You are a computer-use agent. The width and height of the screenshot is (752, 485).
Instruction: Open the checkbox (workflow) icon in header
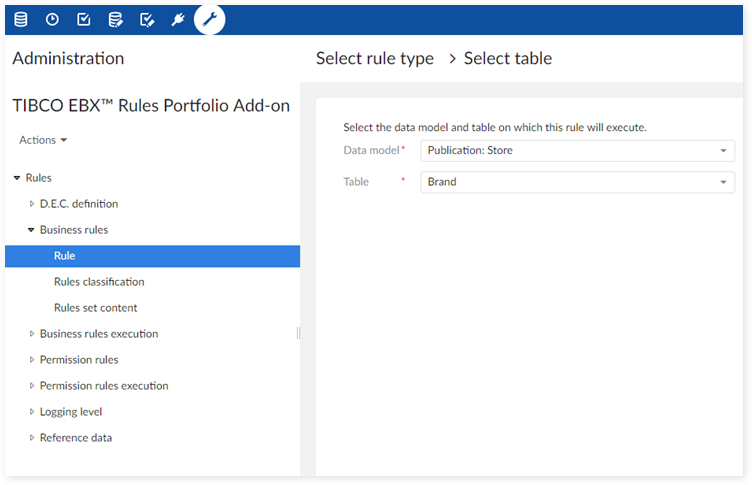click(84, 19)
